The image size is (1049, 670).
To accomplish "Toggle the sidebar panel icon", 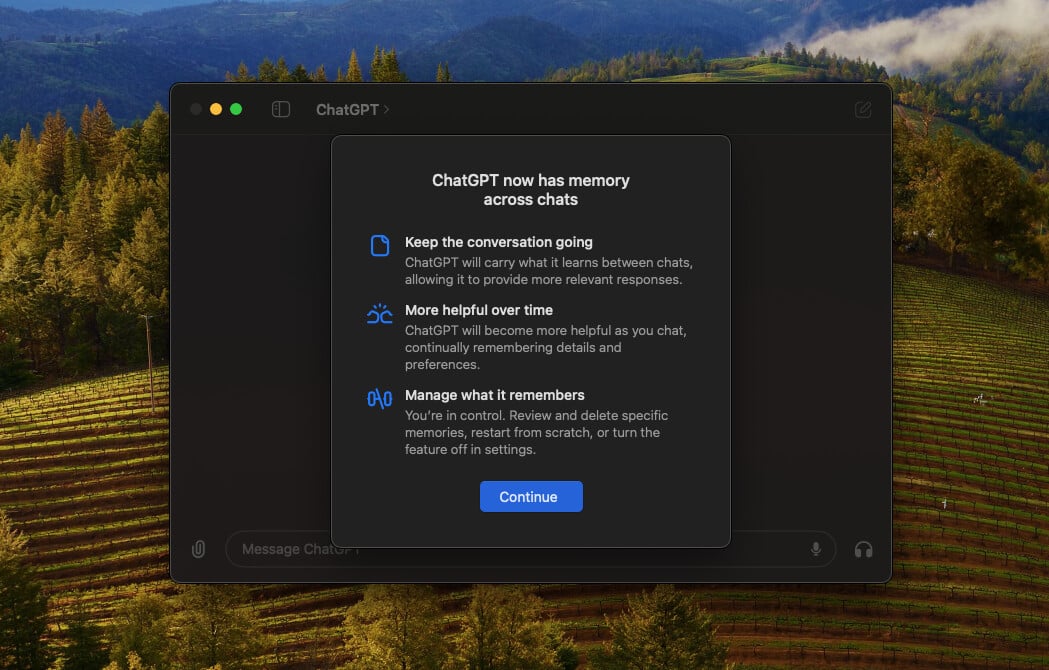I will click(281, 109).
